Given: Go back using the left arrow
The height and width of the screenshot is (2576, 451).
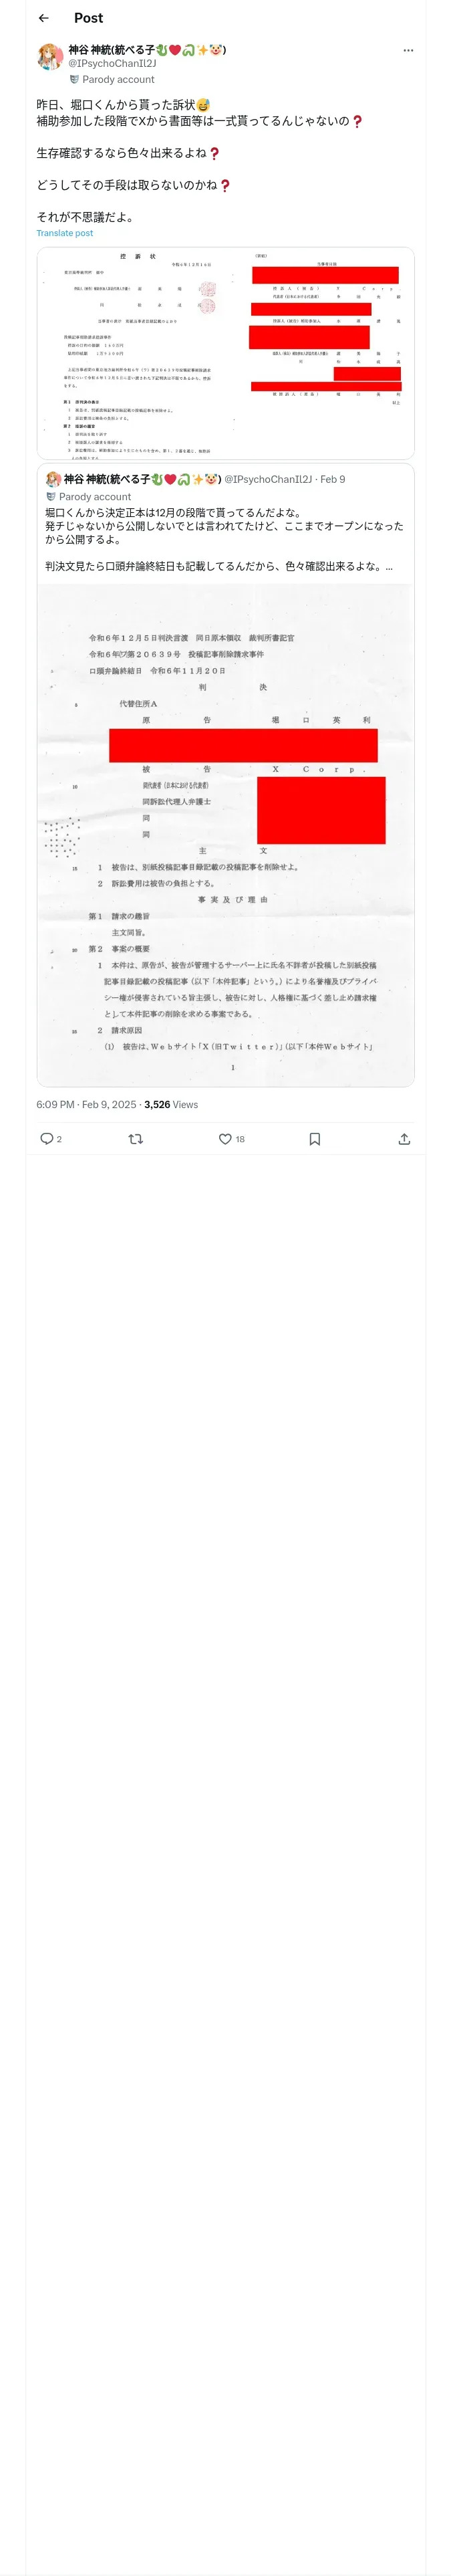Looking at the screenshot, I should (44, 18).
